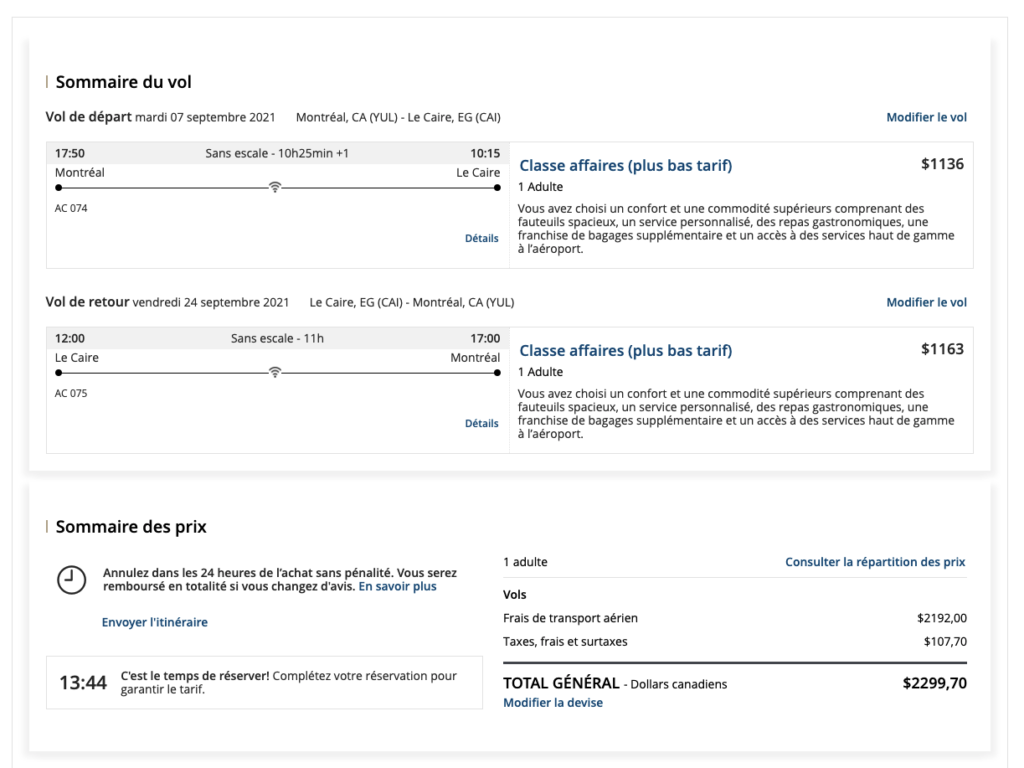This screenshot has height=768, width=1024.
Task: Click the Wi-Fi icon on the departure flight
Action: (x=275, y=187)
